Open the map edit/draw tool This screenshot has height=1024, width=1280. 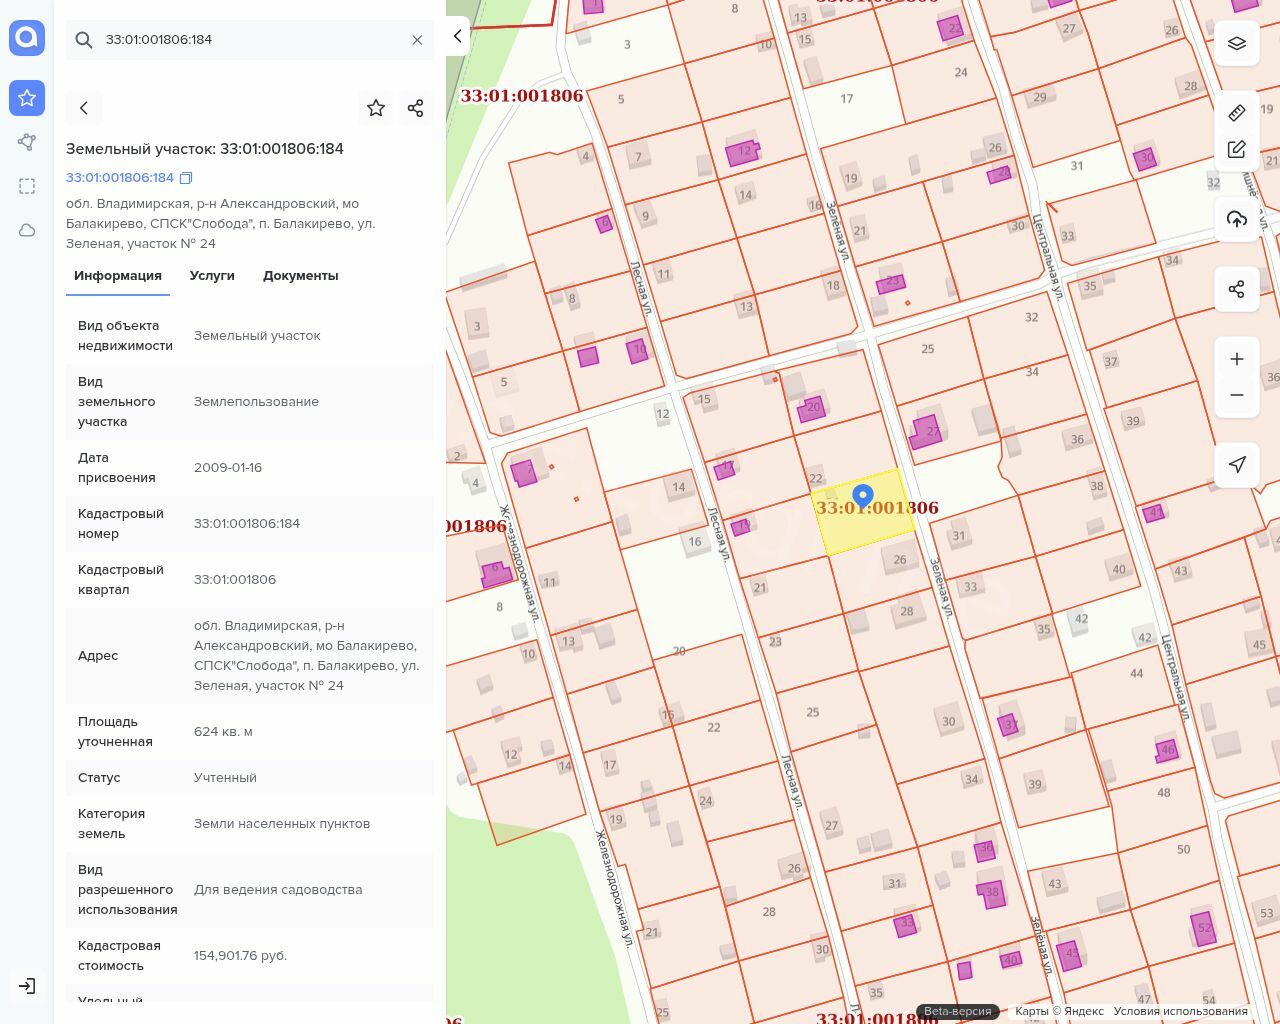(x=1237, y=149)
